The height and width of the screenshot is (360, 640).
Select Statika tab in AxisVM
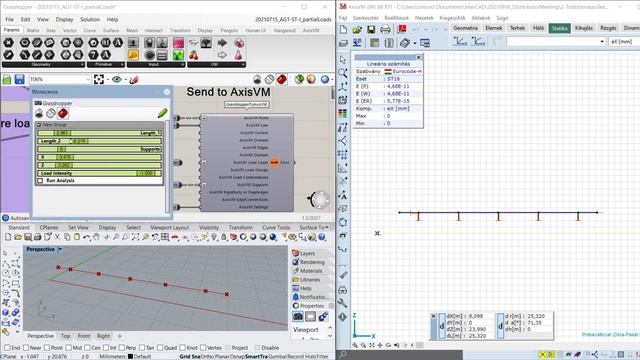(559, 28)
